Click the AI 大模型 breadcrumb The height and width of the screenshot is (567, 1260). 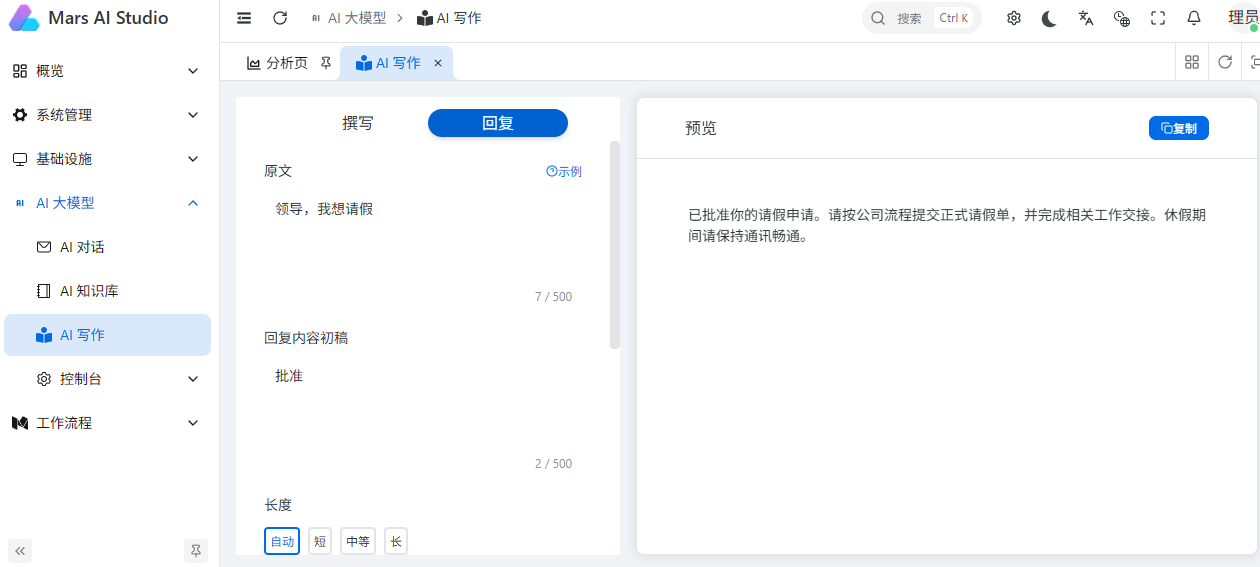(349, 18)
